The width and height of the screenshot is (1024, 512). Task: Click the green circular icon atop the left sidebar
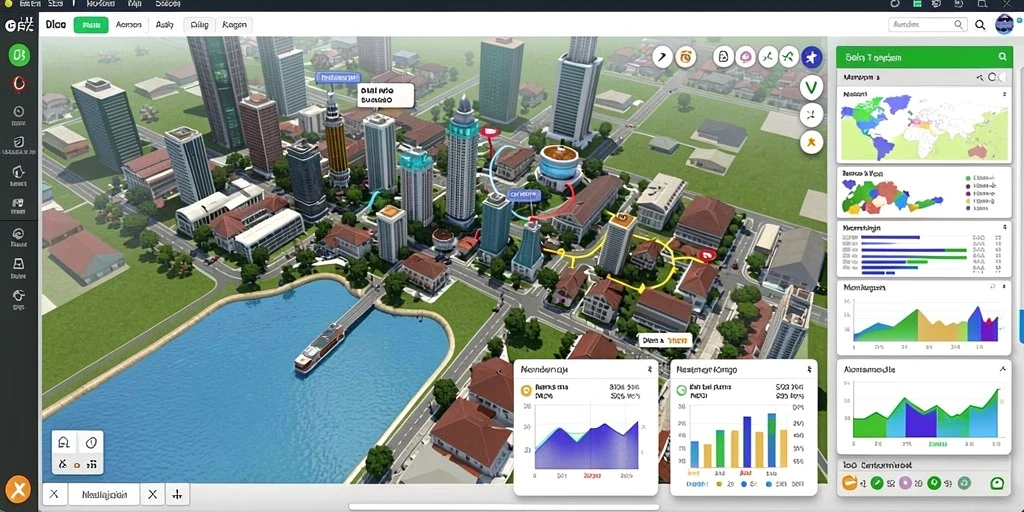(19, 55)
